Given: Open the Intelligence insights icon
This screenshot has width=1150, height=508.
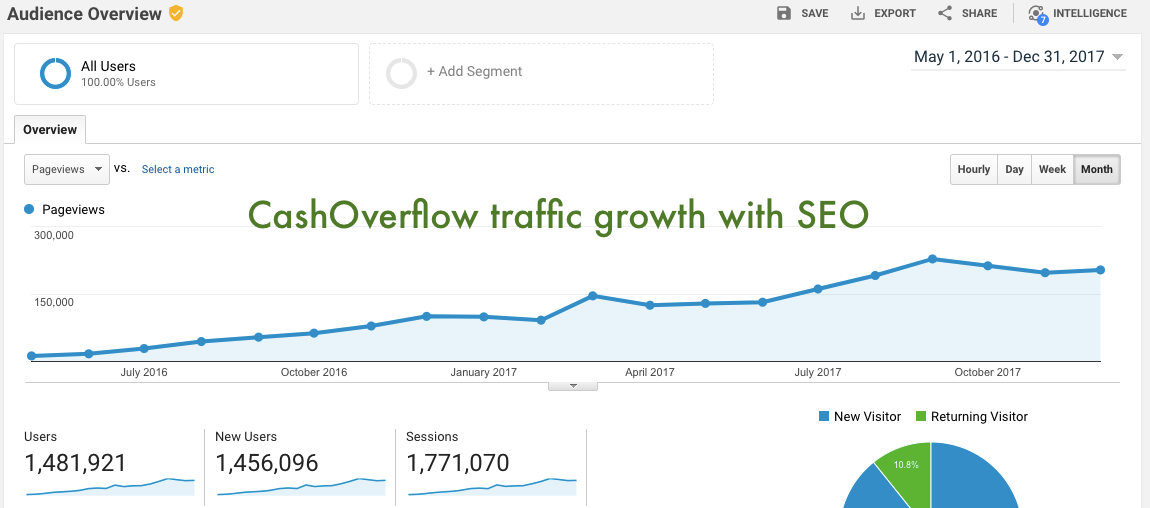Looking at the screenshot, I should 1037,14.
